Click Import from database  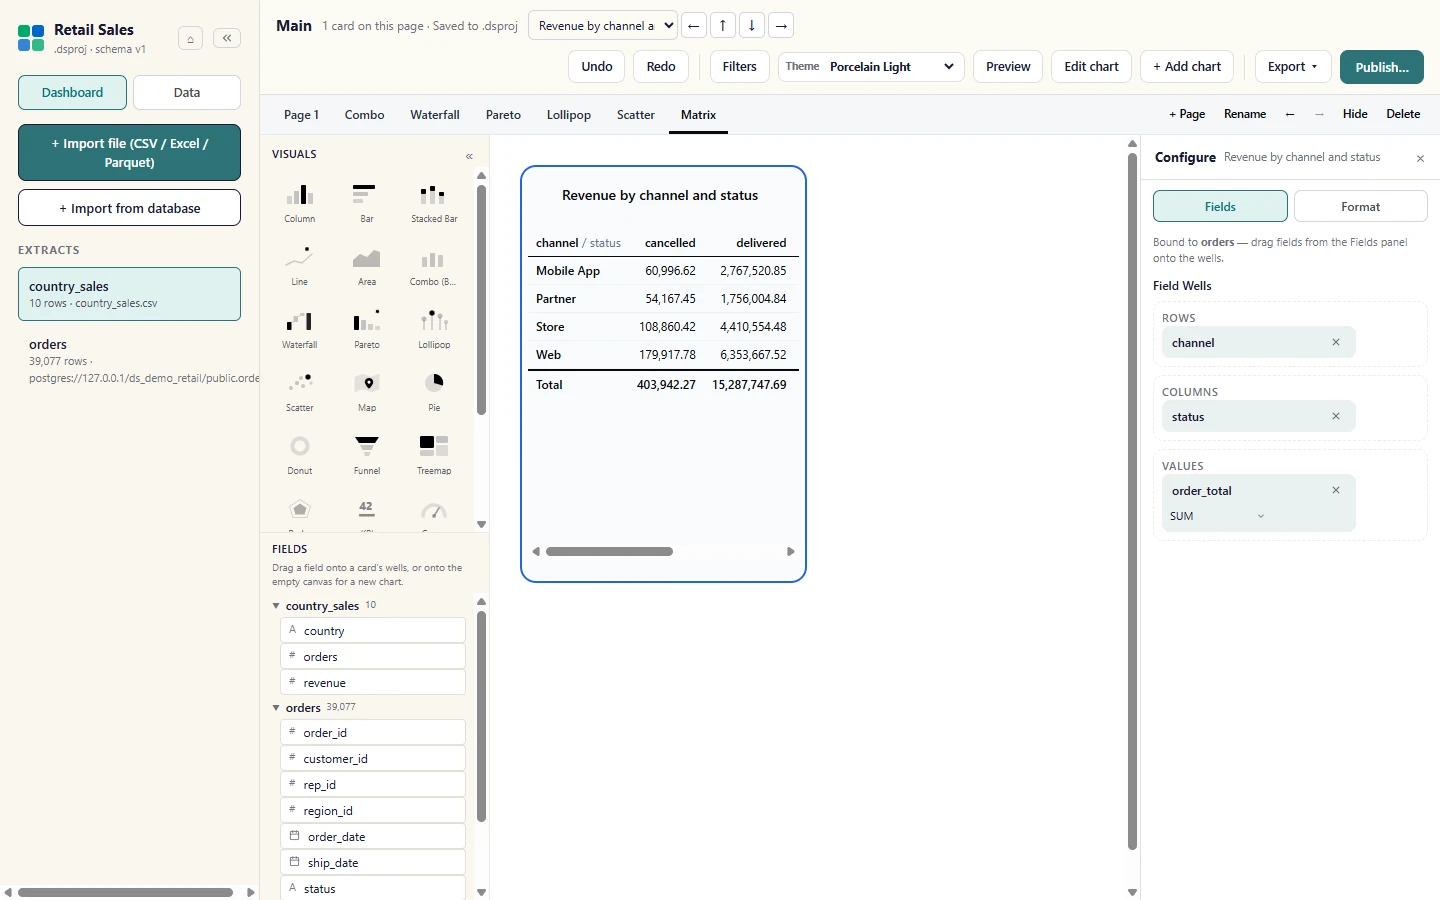[x=129, y=208]
